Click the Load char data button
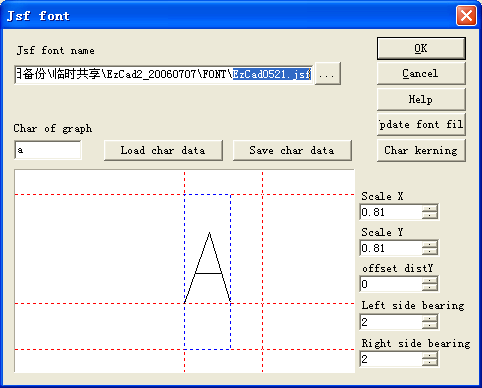 163,150
